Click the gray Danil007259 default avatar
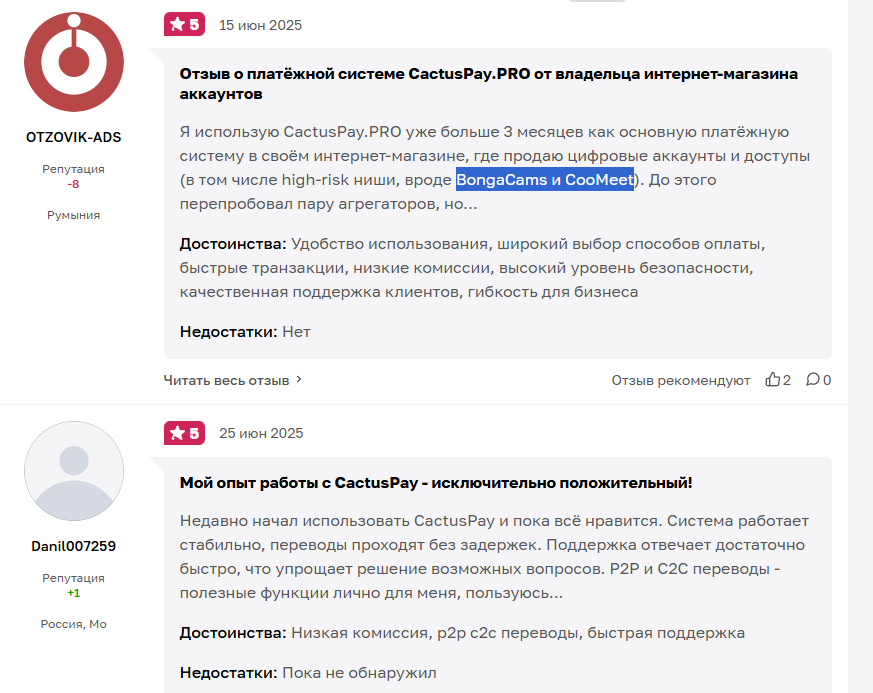This screenshot has height=693, width=873. [x=73, y=471]
